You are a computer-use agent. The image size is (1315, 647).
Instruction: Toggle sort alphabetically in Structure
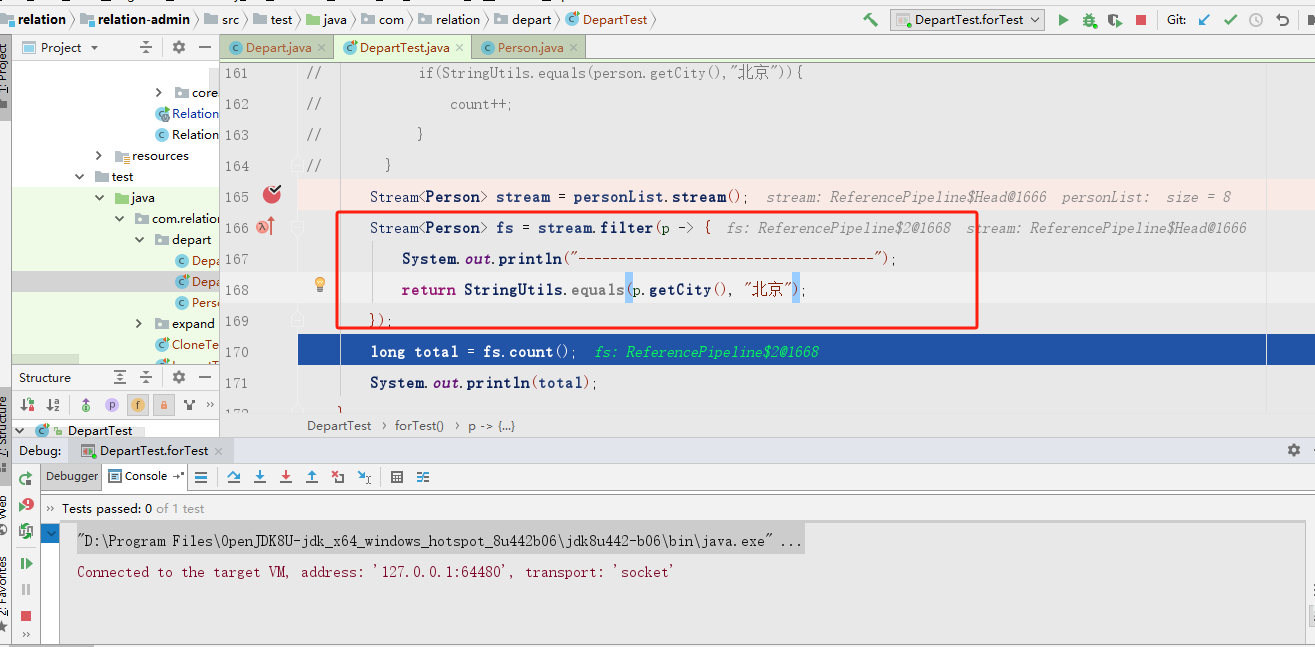tap(54, 405)
